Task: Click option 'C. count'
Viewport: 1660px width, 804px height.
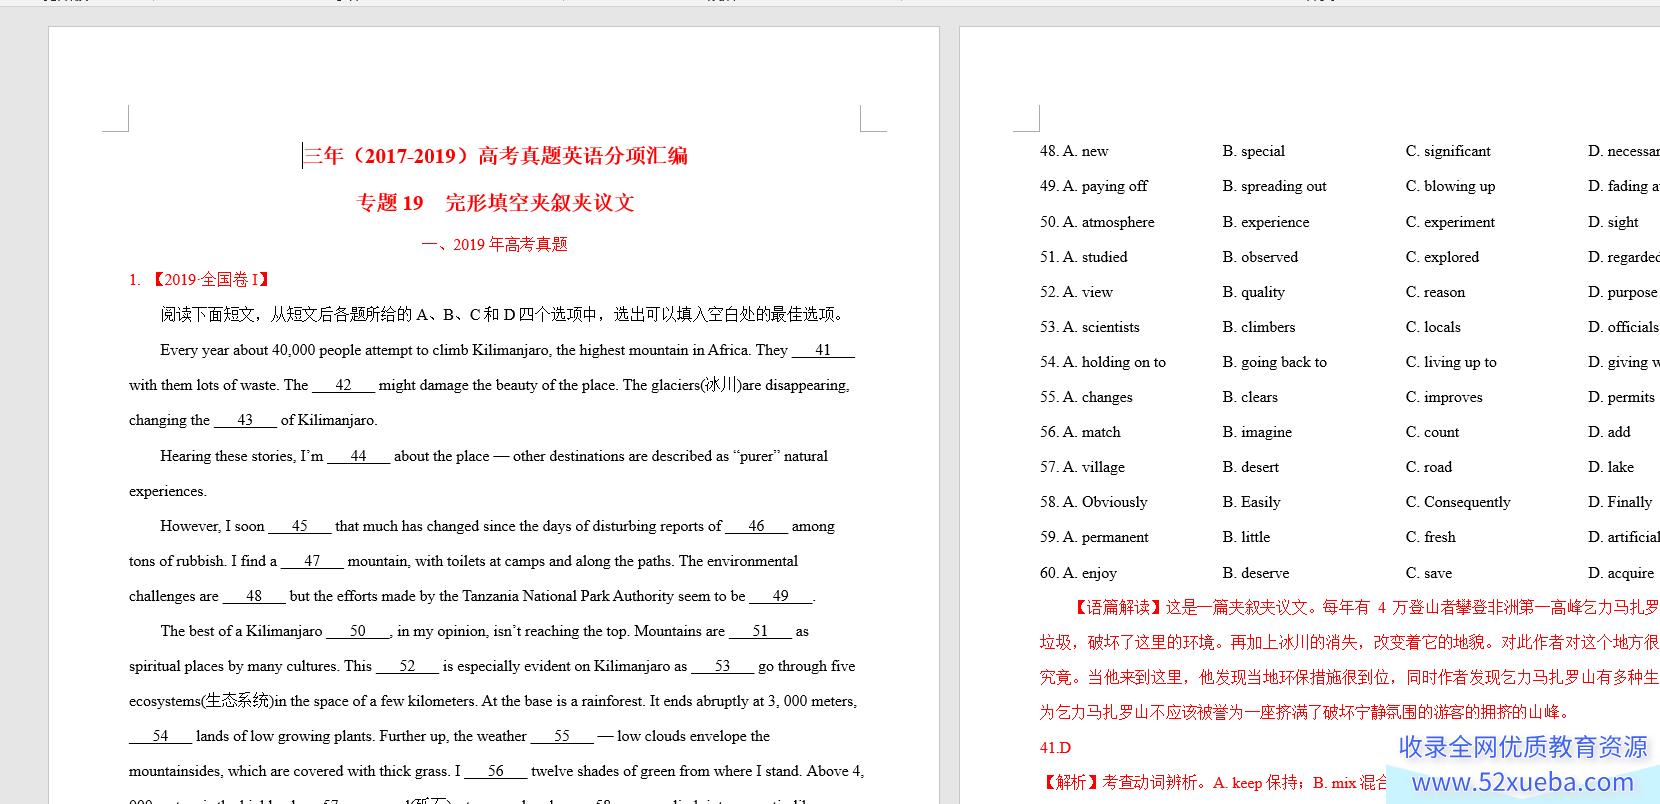Action: [1432, 432]
